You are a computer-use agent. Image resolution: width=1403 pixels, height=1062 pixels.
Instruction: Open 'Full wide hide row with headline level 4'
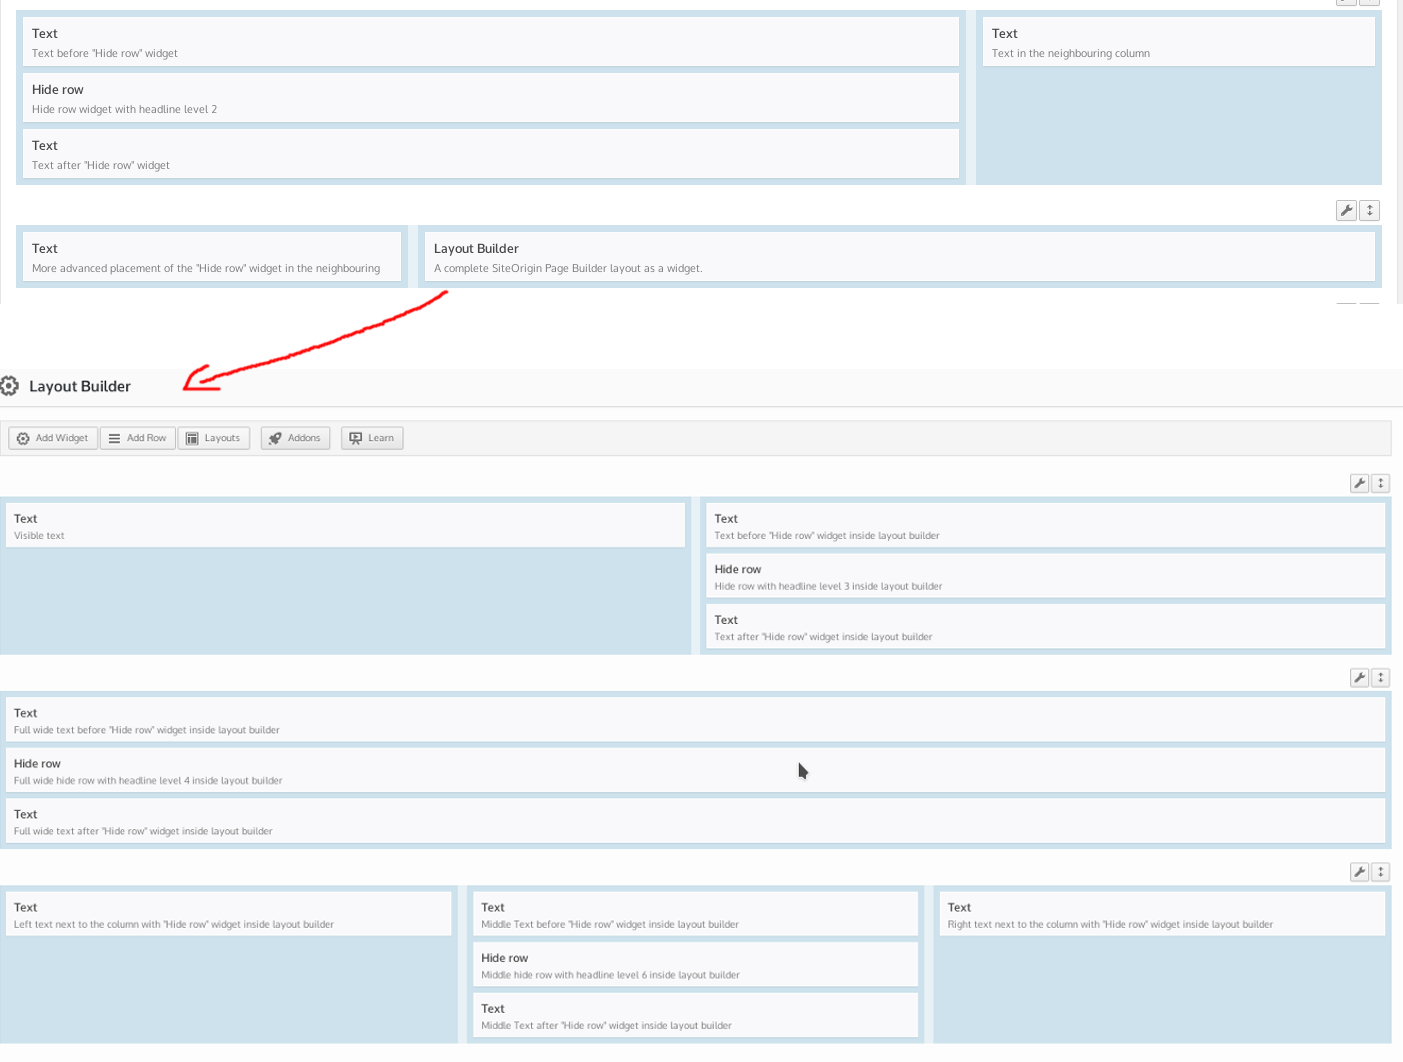tap(695, 770)
